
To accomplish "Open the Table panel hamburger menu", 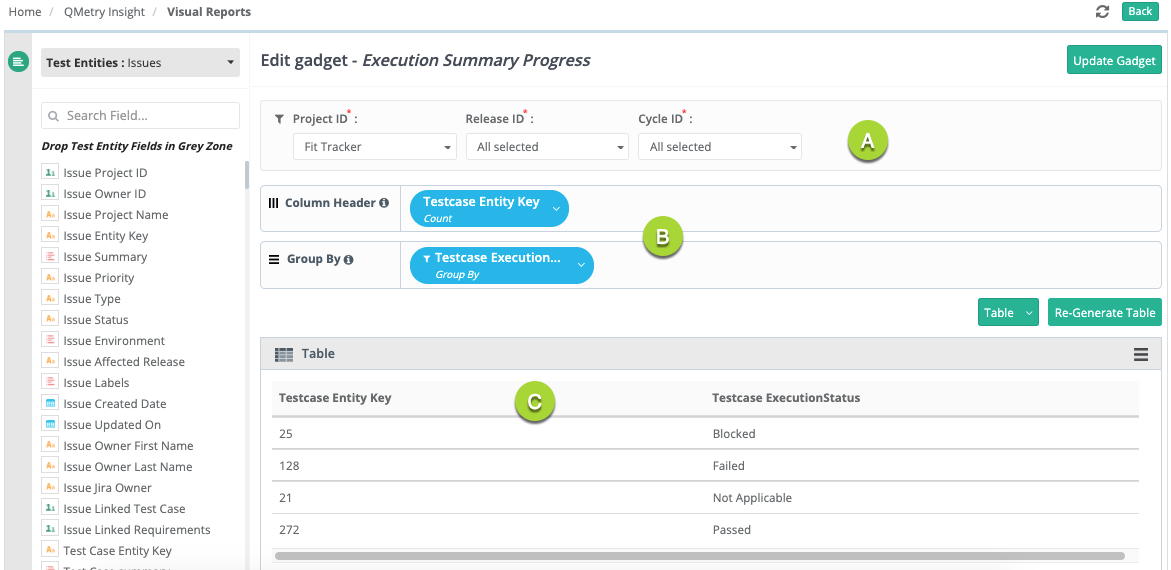I will tap(1140, 354).
